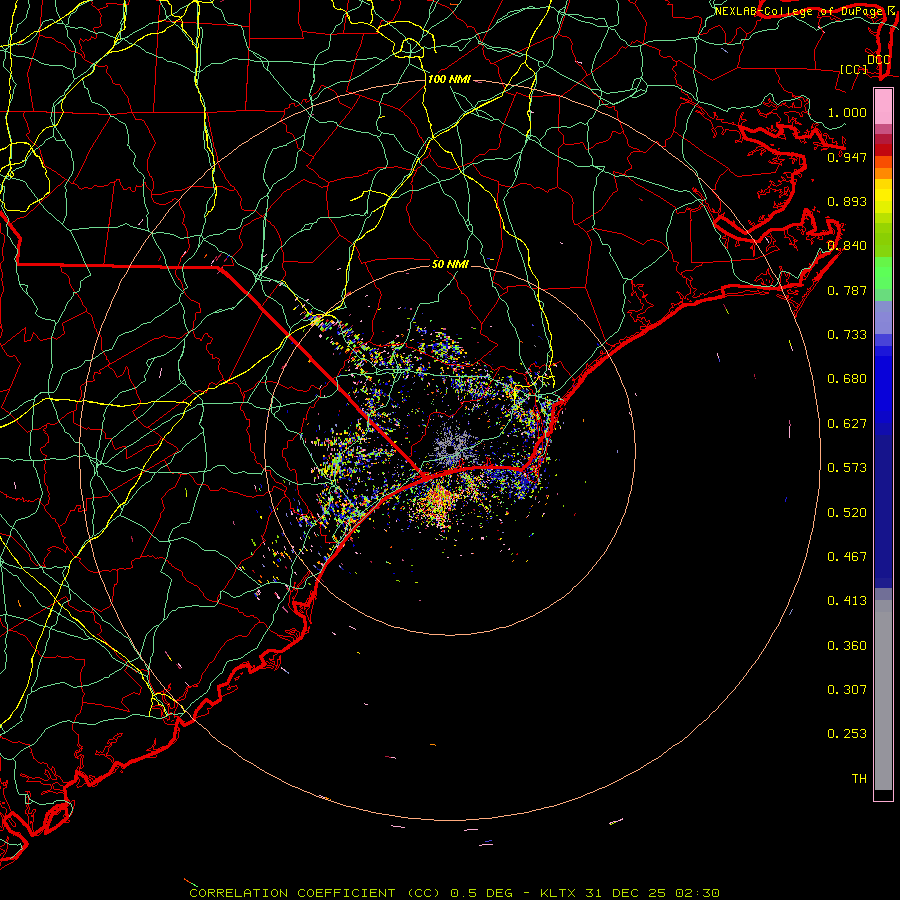Click the 0.413 scale value
900x900 pixels.
click(x=847, y=601)
